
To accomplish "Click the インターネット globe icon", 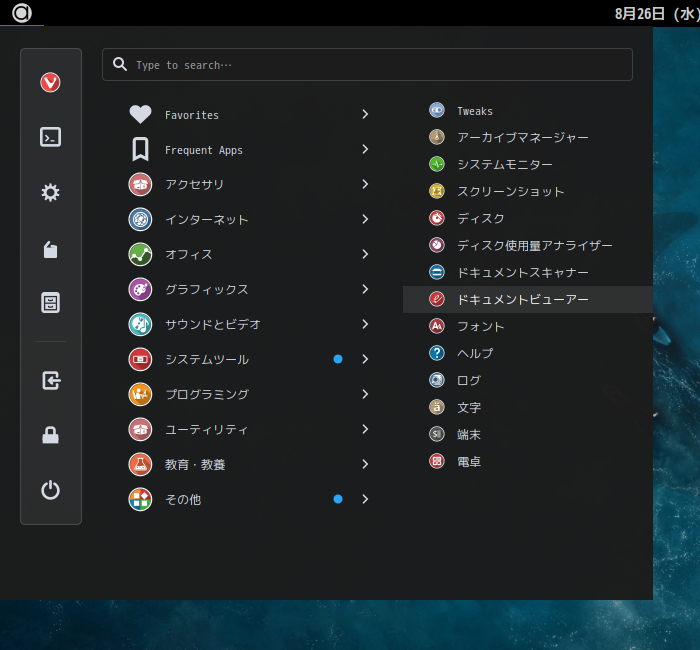I will click(x=140, y=219).
